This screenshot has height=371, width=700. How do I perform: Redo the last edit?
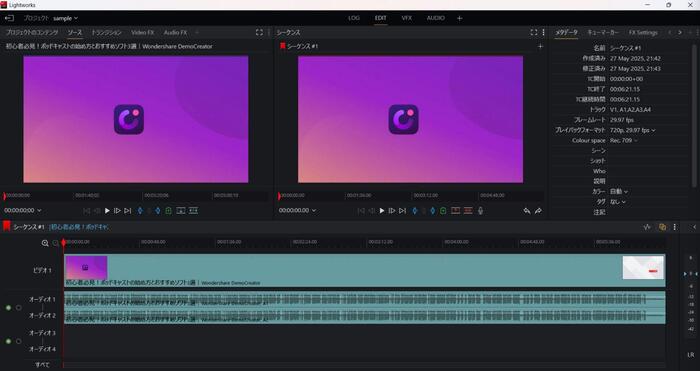pyautogui.click(x=538, y=211)
